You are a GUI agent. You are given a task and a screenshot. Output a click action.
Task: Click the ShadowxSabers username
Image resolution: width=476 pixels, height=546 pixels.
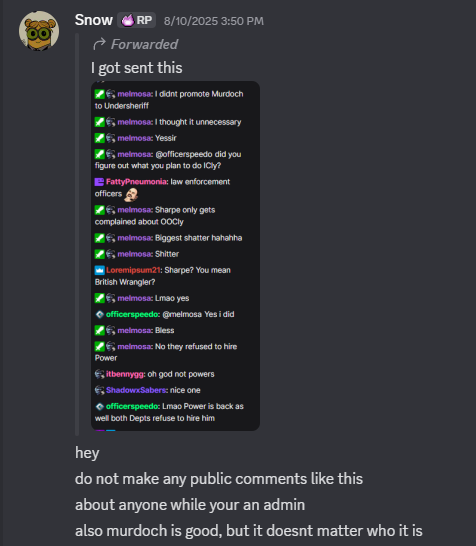[137, 390]
